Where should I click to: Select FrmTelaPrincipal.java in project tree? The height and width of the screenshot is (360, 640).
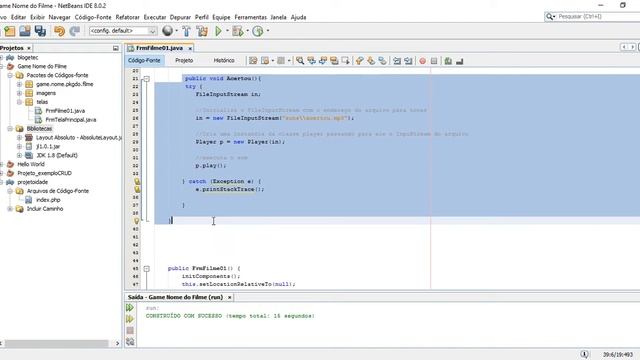pos(71,120)
